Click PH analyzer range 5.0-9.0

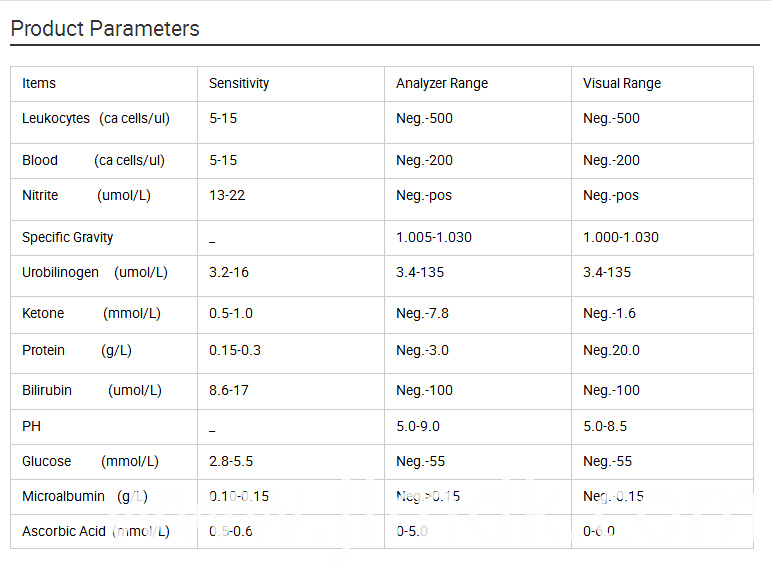point(418,426)
